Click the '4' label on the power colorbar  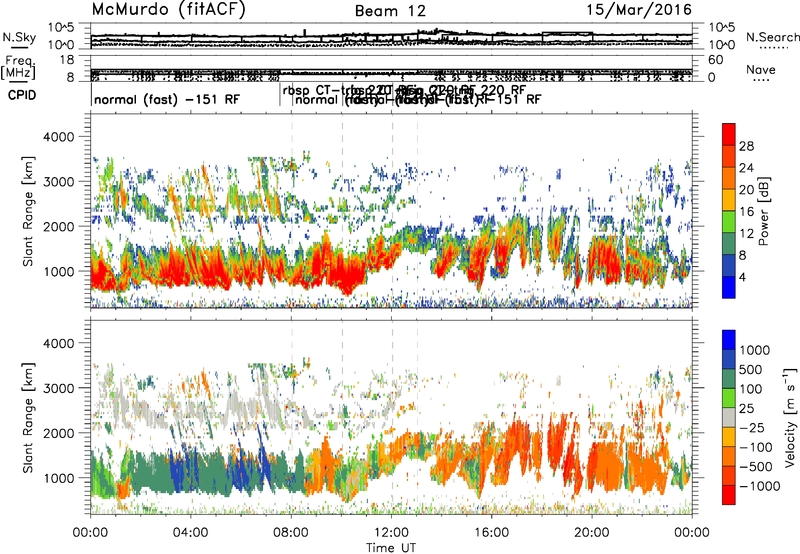pos(743,277)
